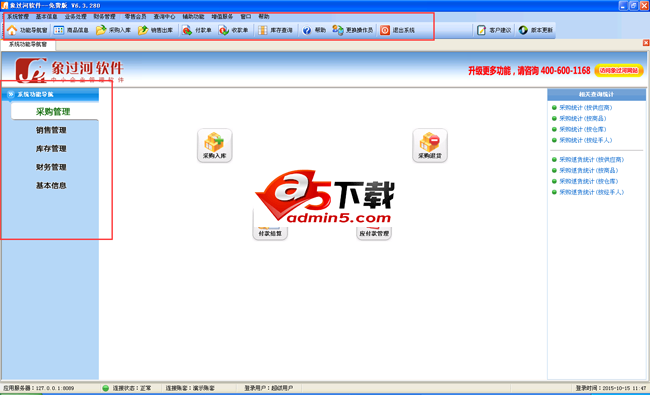Open the 付款结算 workflow icon

270,233
